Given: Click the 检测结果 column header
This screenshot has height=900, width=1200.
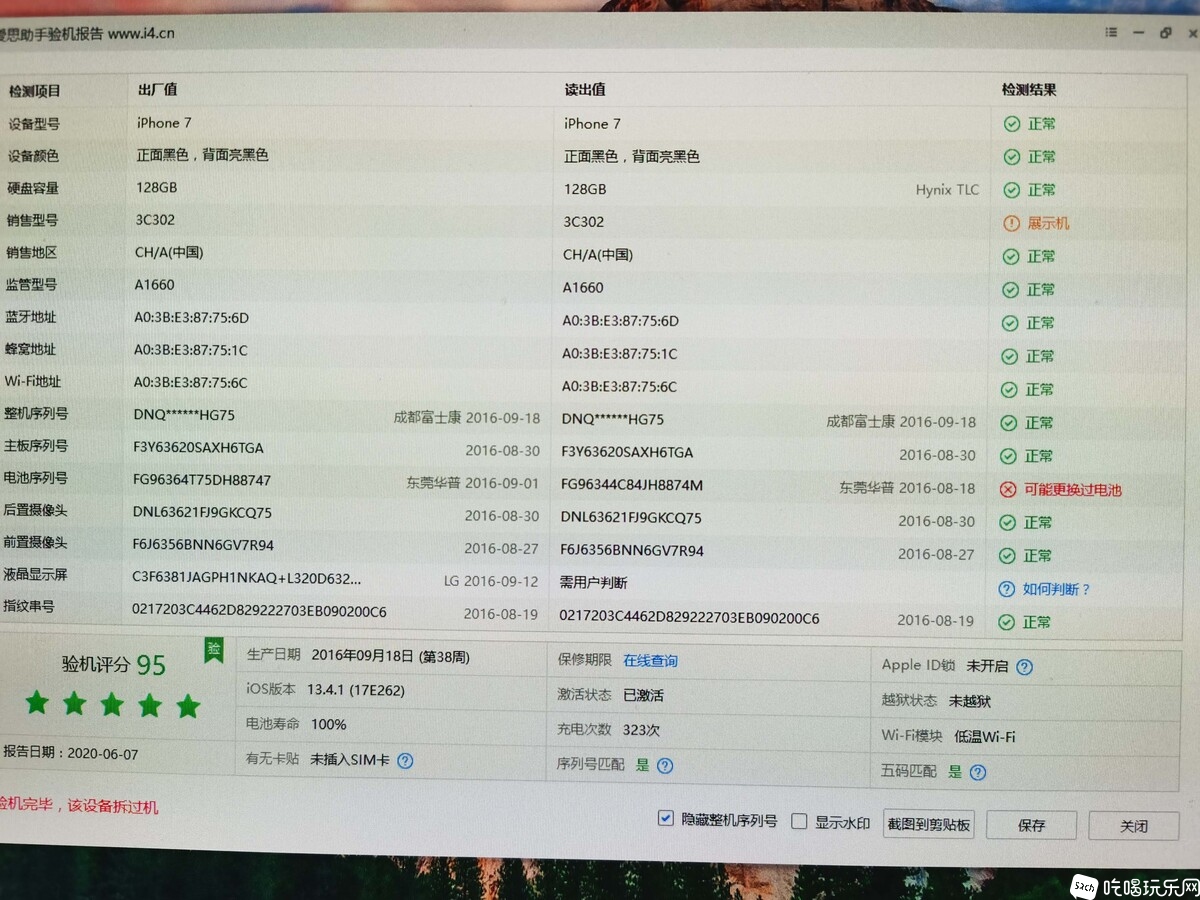Looking at the screenshot, I should pyautogui.click(x=1029, y=90).
